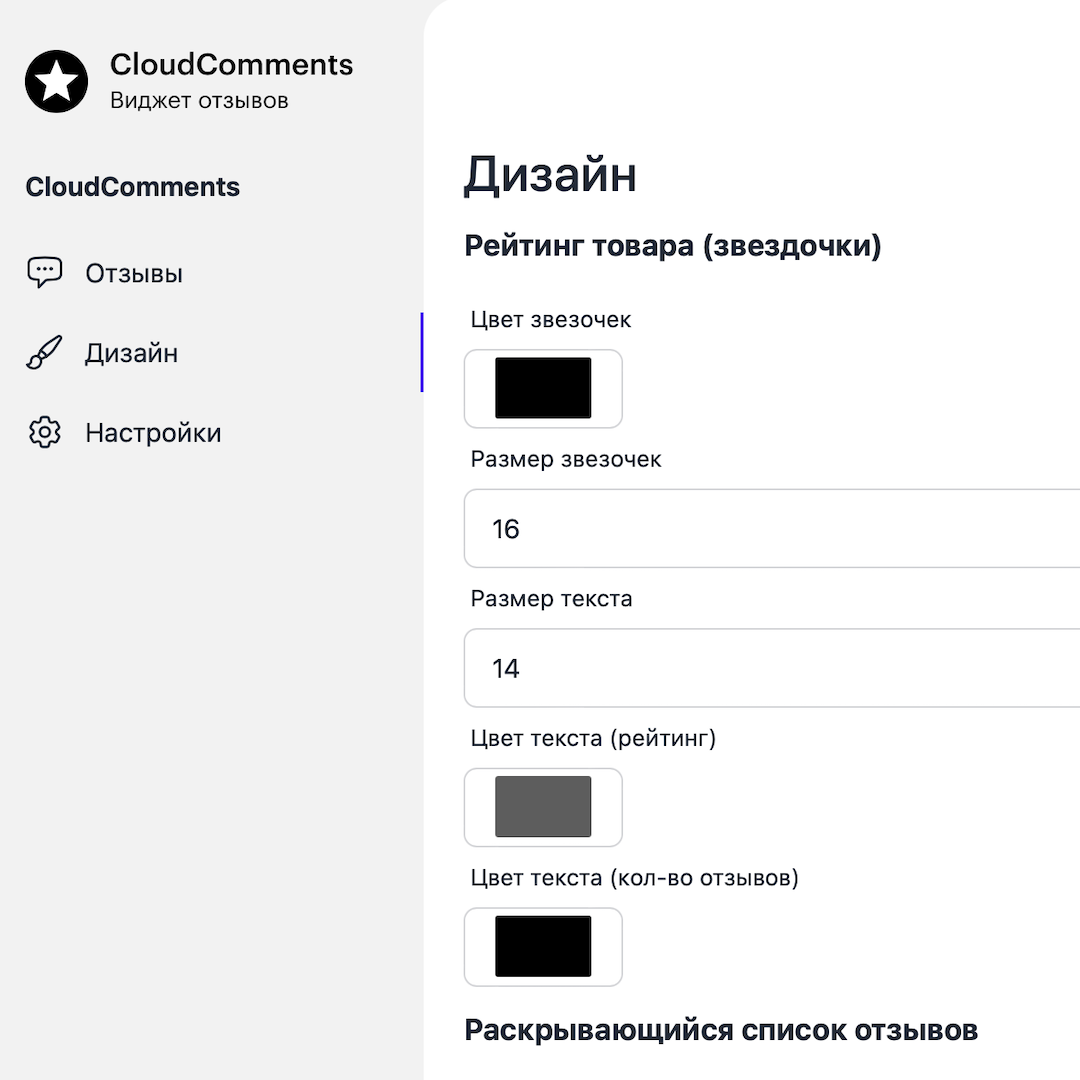Click the Дизайн page heading
Image resolution: width=1080 pixels, height=1080 pixels.
click(x=551, y=175)
